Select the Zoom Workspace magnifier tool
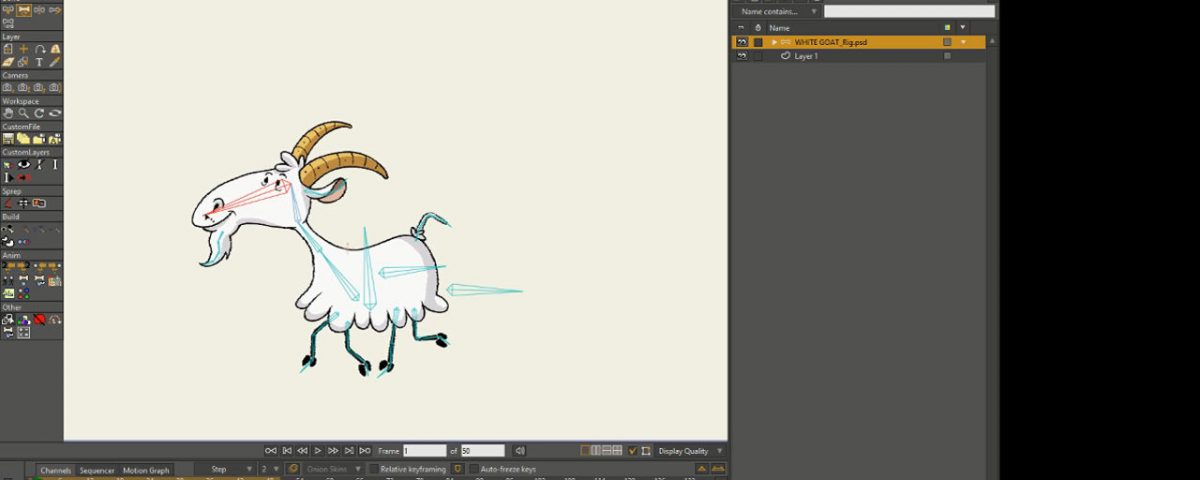This screenshot has height=480, width=1200. point(23,113)
